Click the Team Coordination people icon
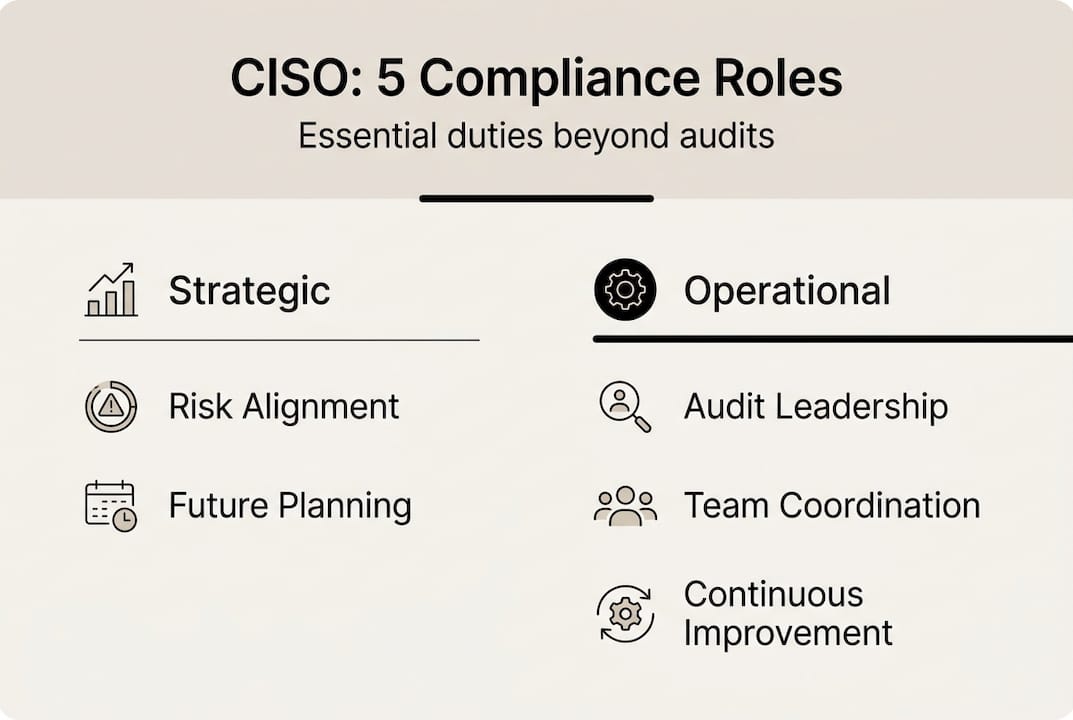 [x=625, y=505]
